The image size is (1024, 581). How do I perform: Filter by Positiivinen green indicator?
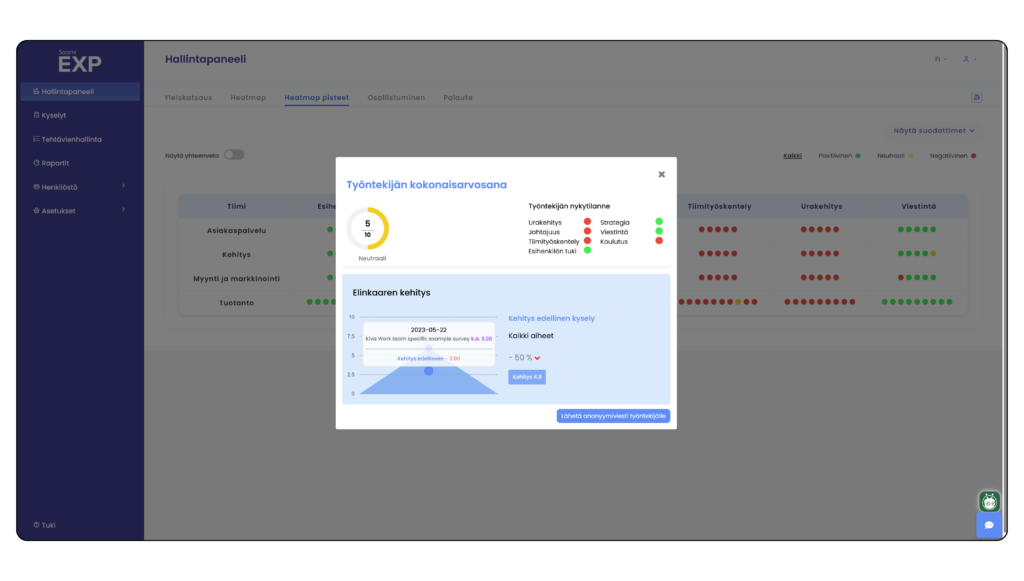click(x=857, y=156)
